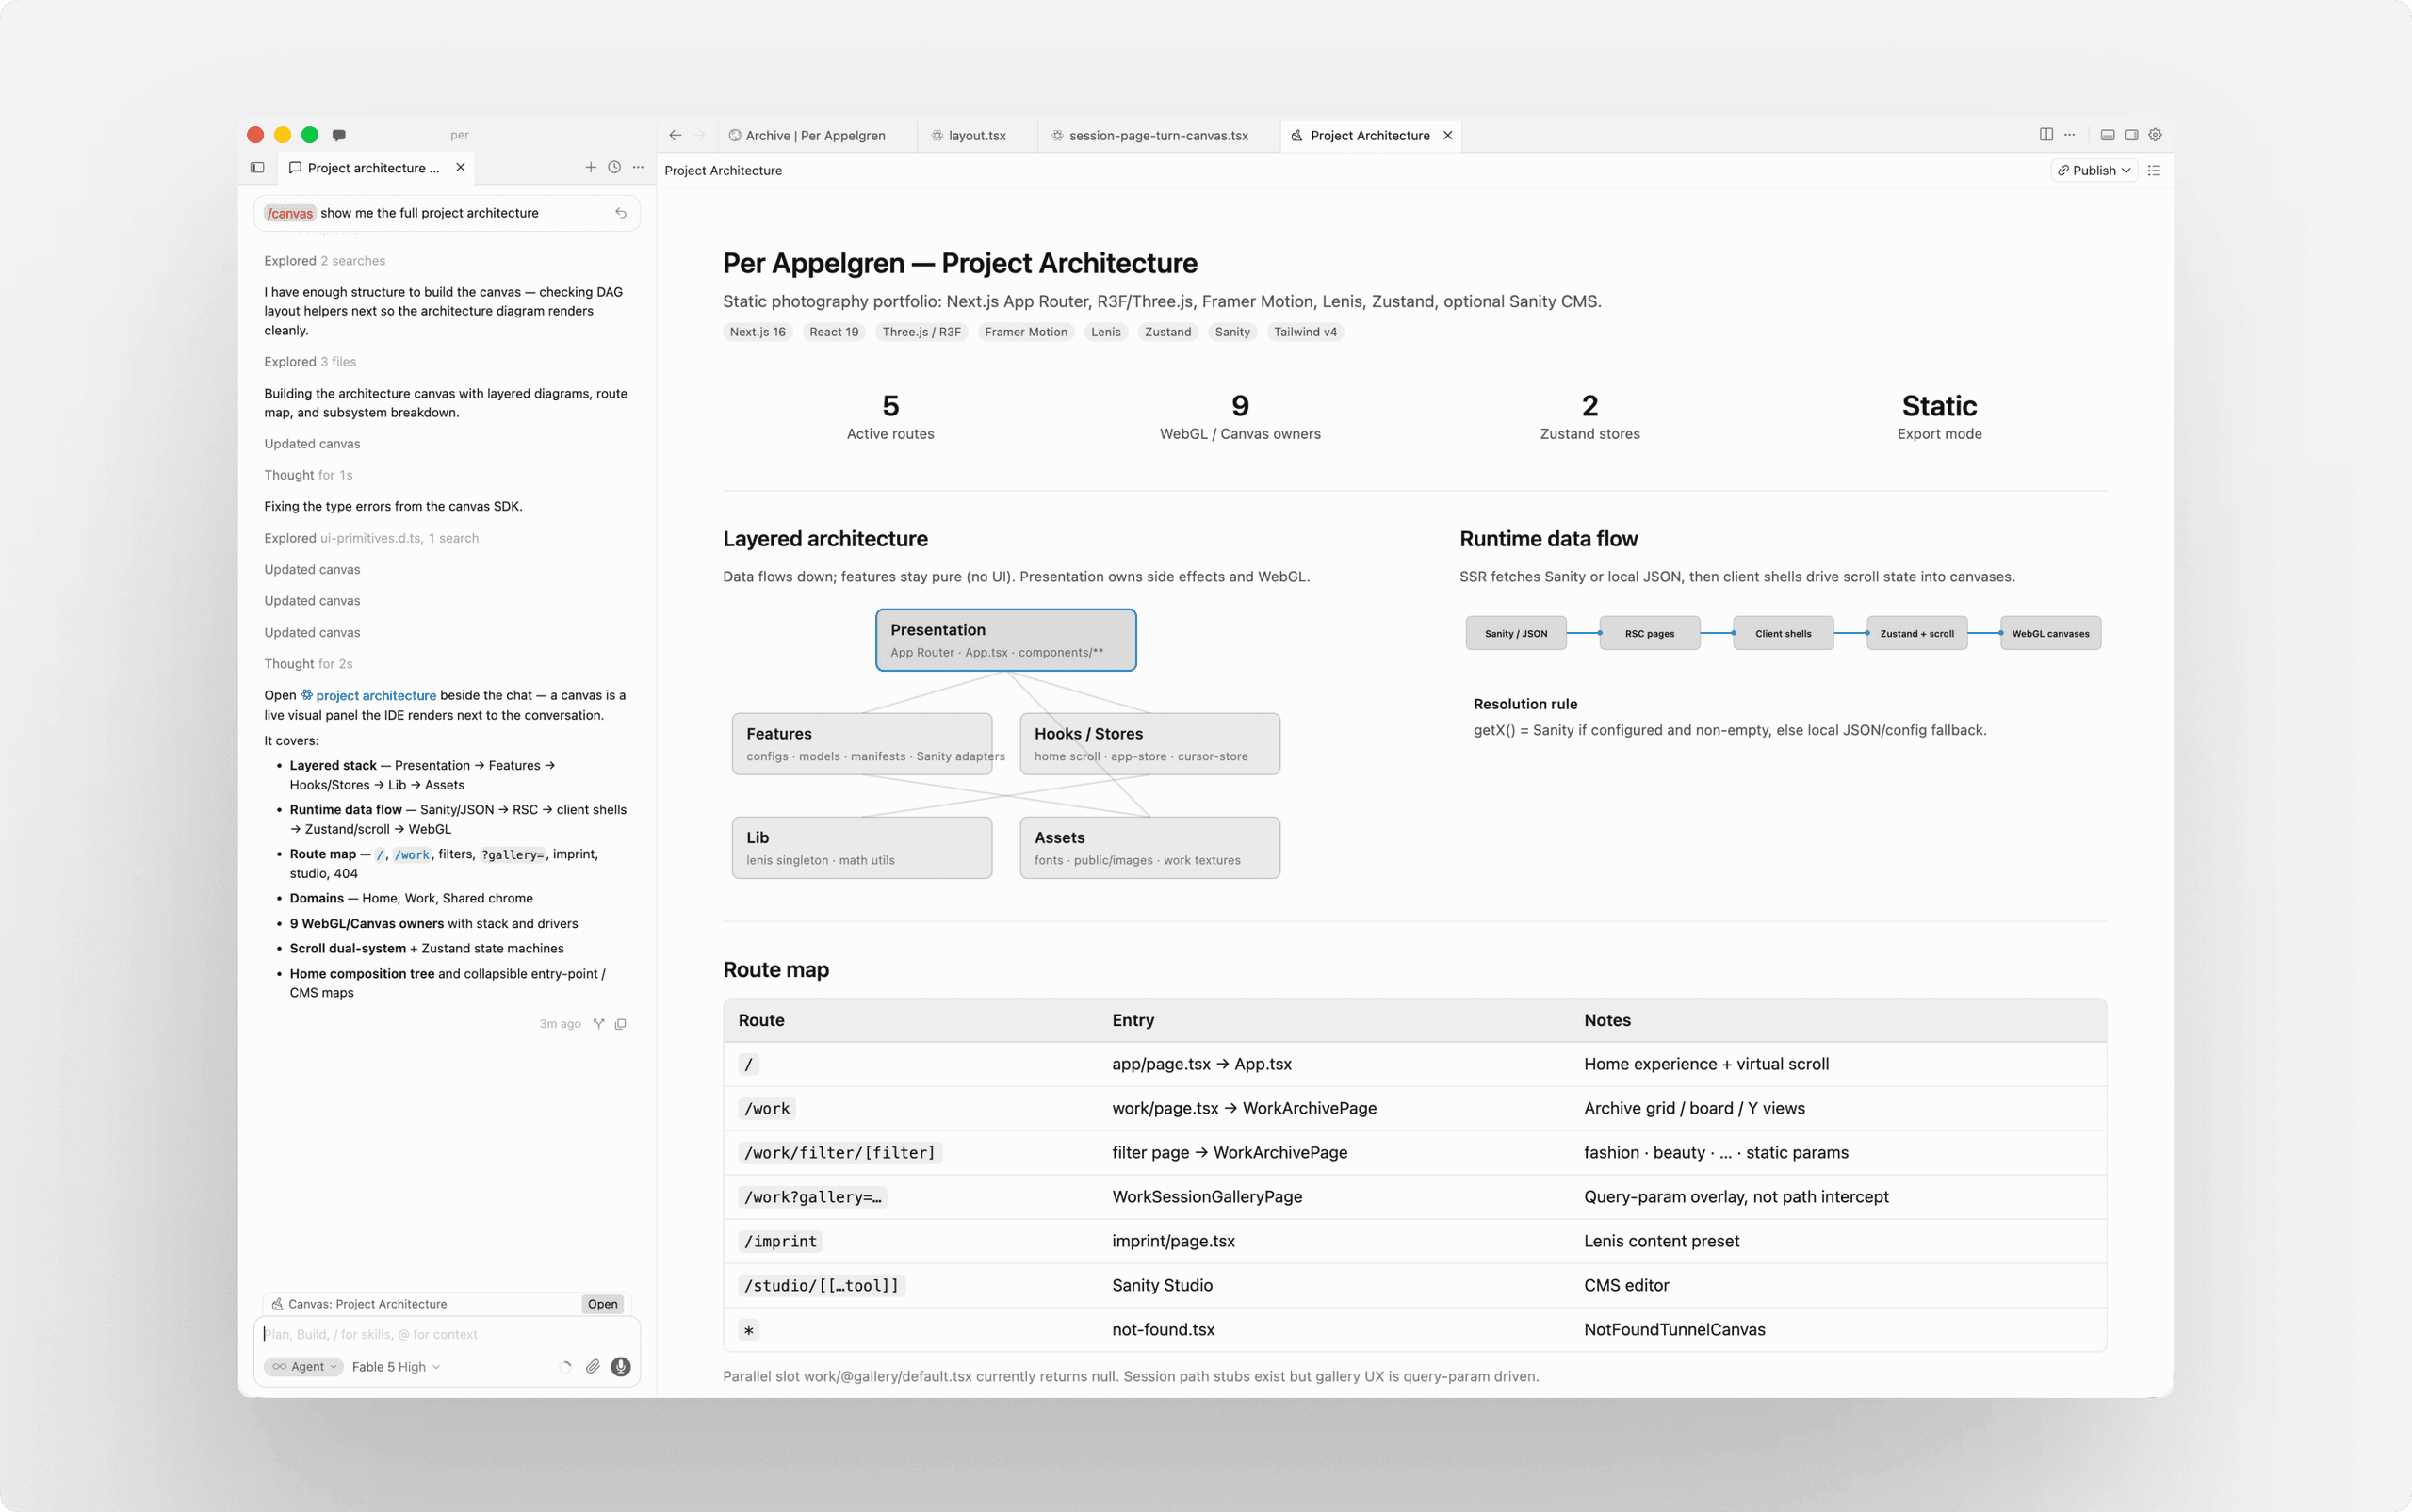
Task: Show the canvas outline list icon
Action: [x=2154, y=171]
